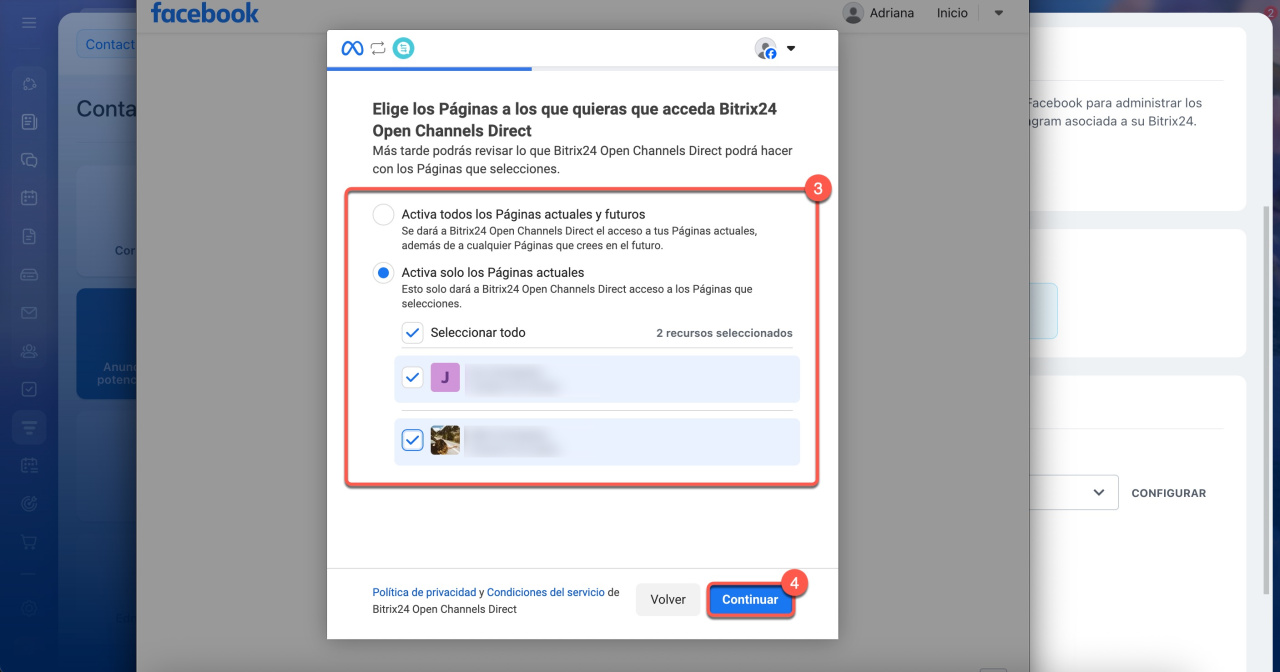Open the news feed icon in sidebar

tap(29, 122)
